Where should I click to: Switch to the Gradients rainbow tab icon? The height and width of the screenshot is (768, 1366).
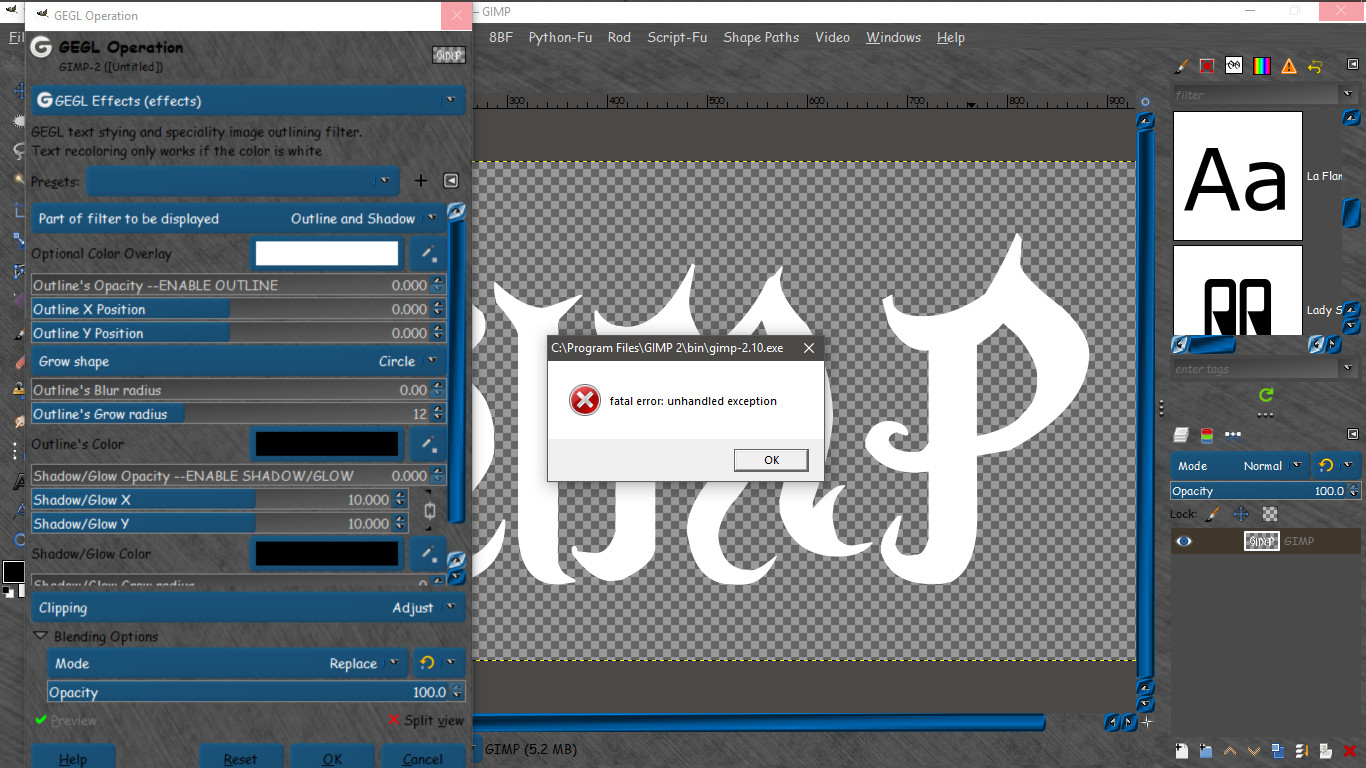tap(1262, 66)
